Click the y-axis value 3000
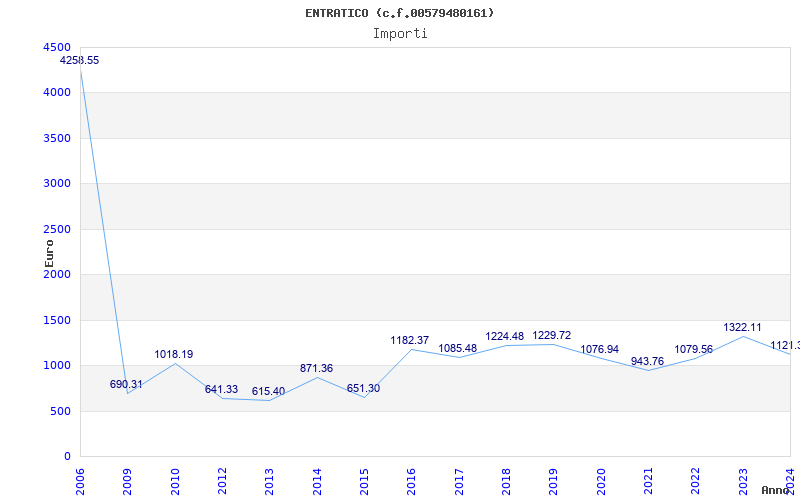The height and width of the screenshot is (500, 800). pos(57,183)
